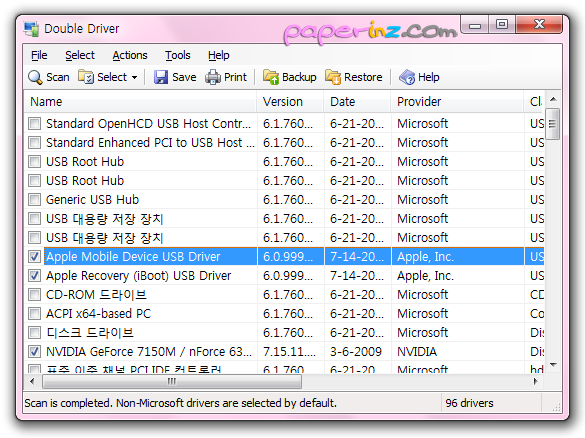Check the Generic USB Hub checkbox
Image resolution: width=585 pixels, height=438 pixels.
pos(34,200)
